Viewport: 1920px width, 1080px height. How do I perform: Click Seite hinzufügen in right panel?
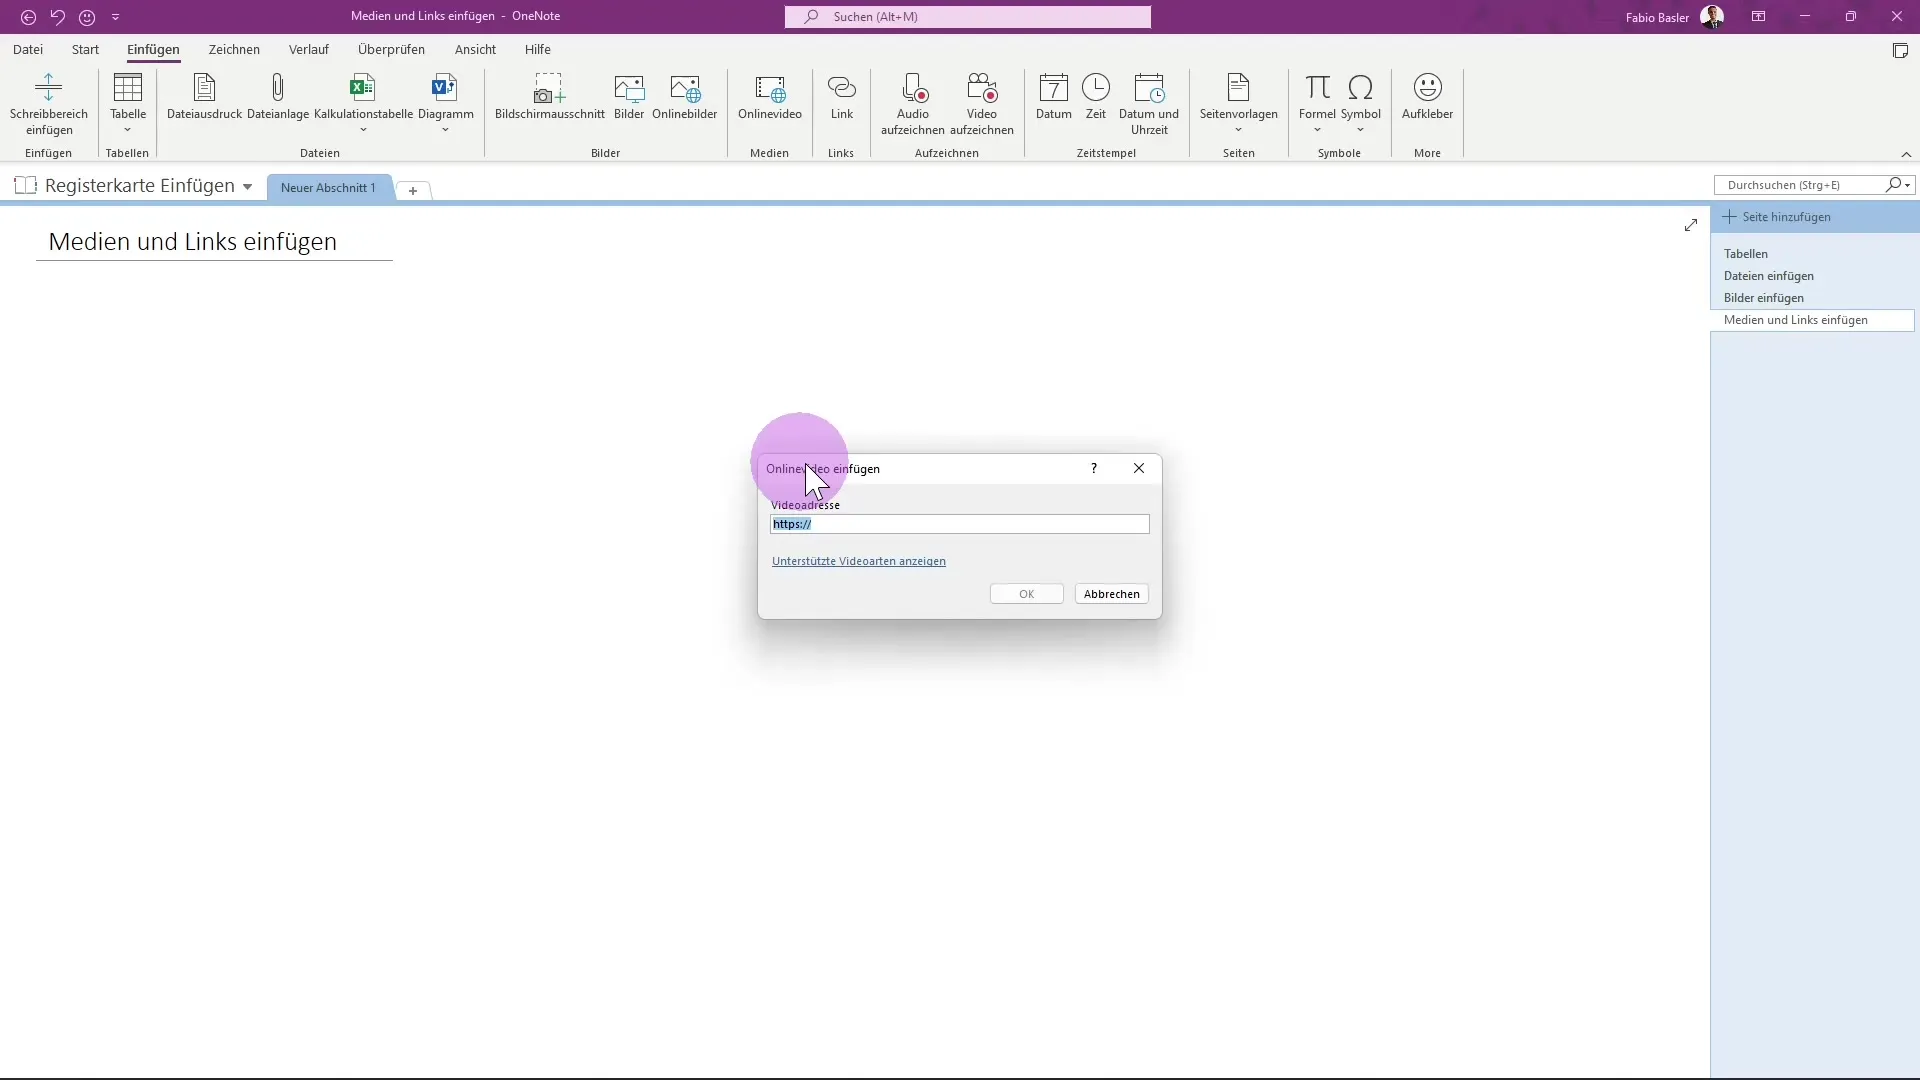(x=1784, y=216)
